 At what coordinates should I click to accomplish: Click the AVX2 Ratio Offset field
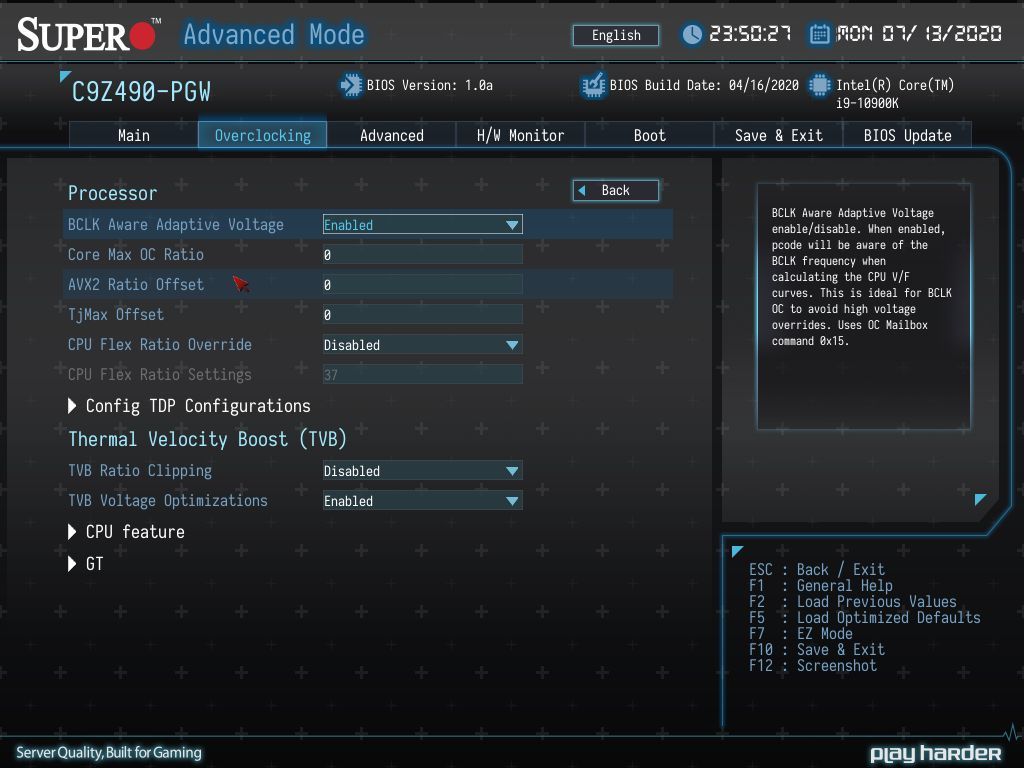click(423, 285)
